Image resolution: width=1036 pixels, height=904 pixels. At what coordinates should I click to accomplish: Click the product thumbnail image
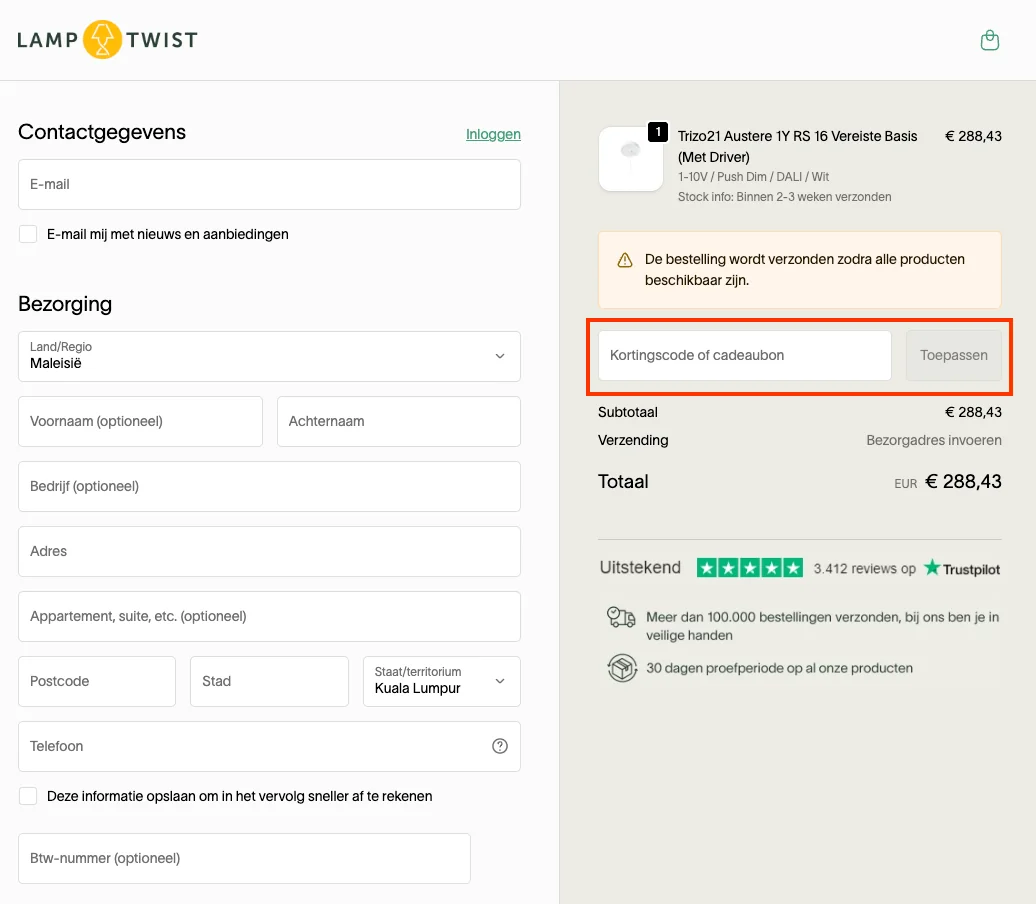pyautogui.click(x=630, y=158)
